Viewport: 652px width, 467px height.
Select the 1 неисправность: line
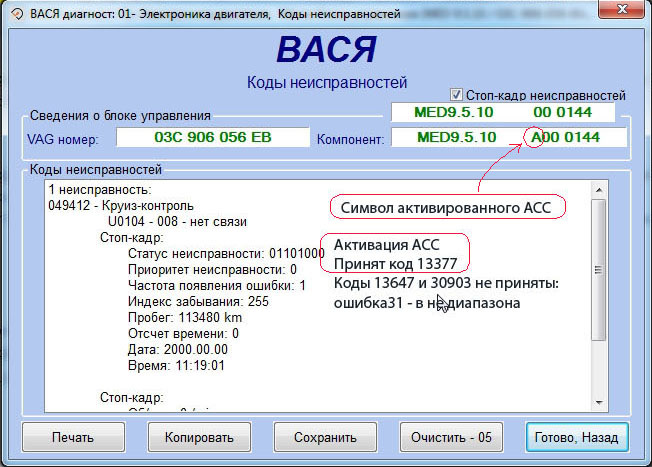click(100, 190)
